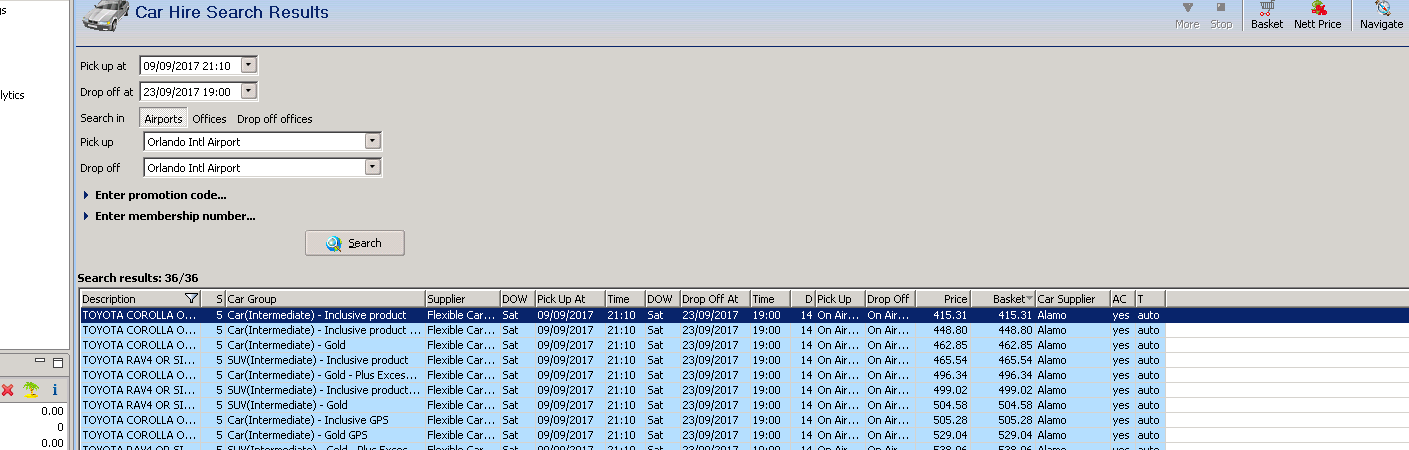
Task: Sort by Car Group column header
Action: [325, 299]
